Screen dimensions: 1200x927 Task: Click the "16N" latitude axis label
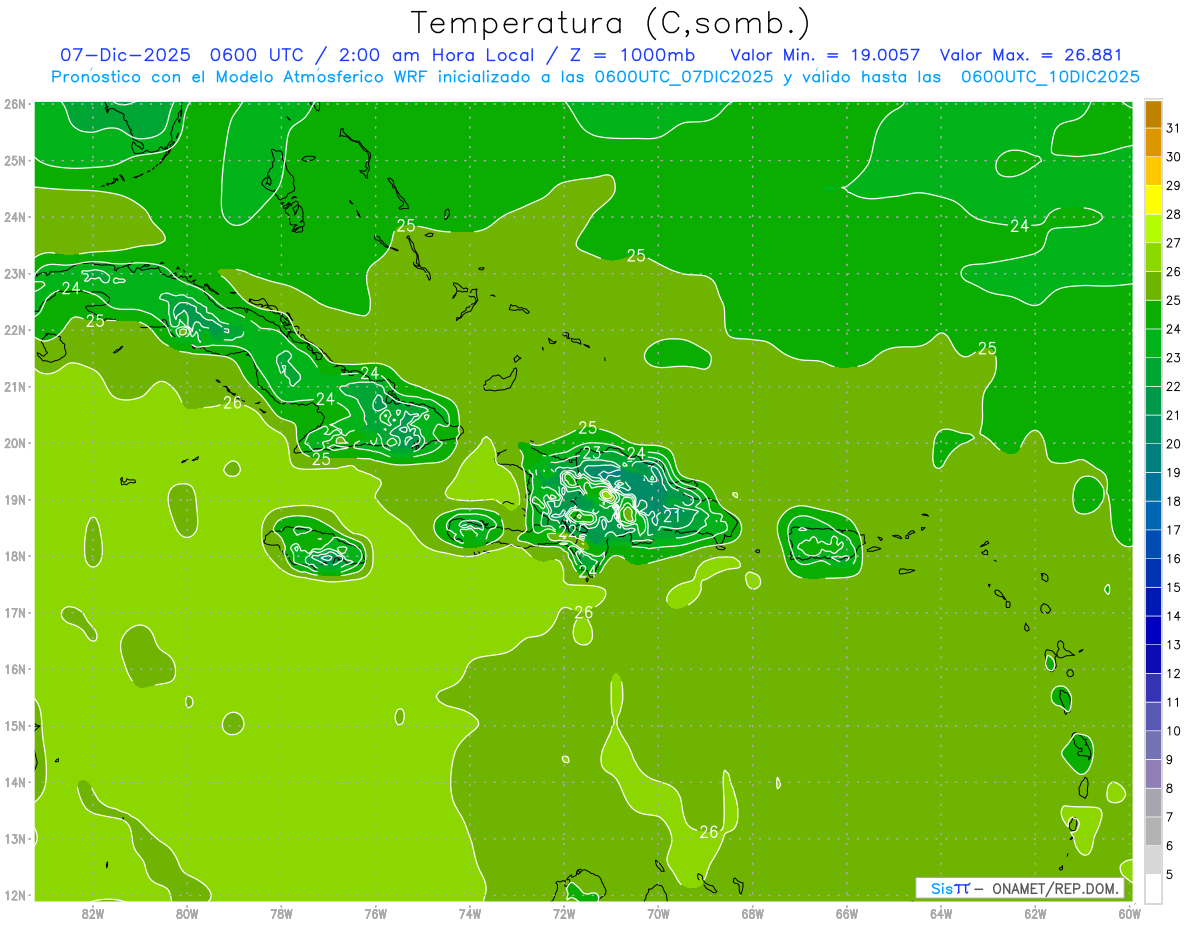tap(15, 669)
